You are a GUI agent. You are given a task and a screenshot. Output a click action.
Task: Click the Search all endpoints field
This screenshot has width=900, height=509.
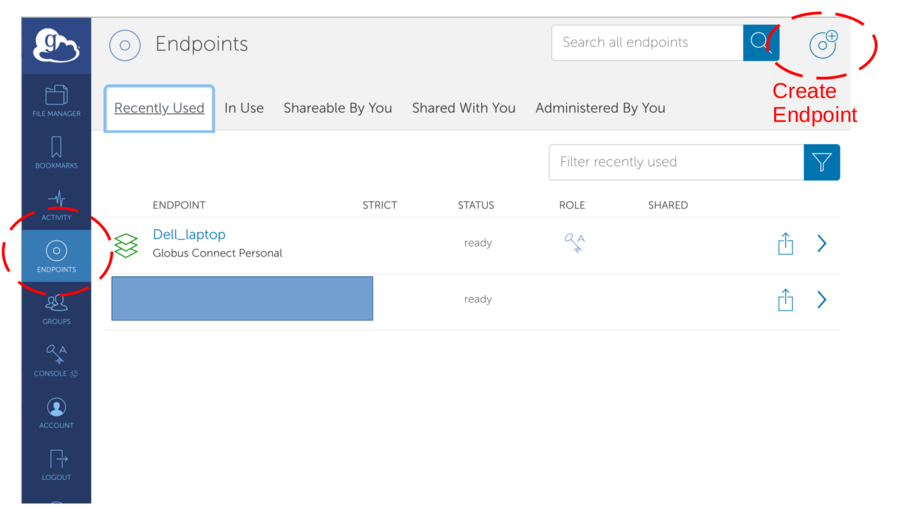tap(646, 43)
